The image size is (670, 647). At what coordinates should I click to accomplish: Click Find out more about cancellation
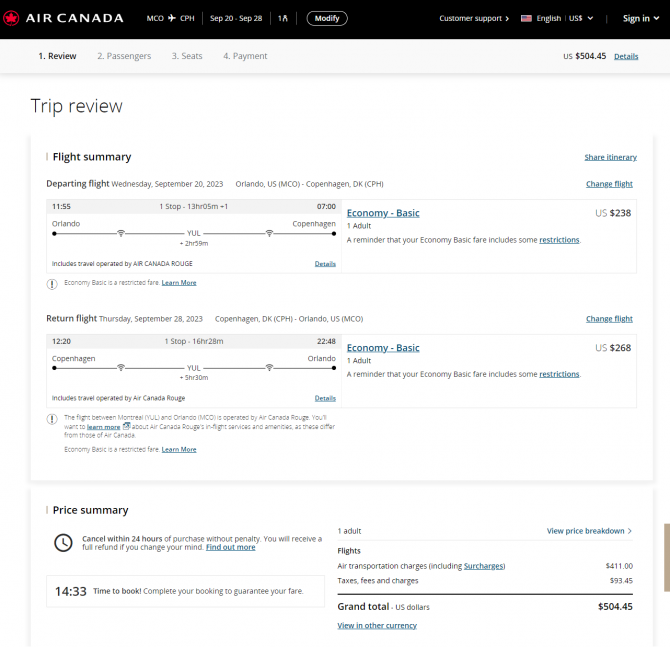pyautogui.click(x=230, y=547)
